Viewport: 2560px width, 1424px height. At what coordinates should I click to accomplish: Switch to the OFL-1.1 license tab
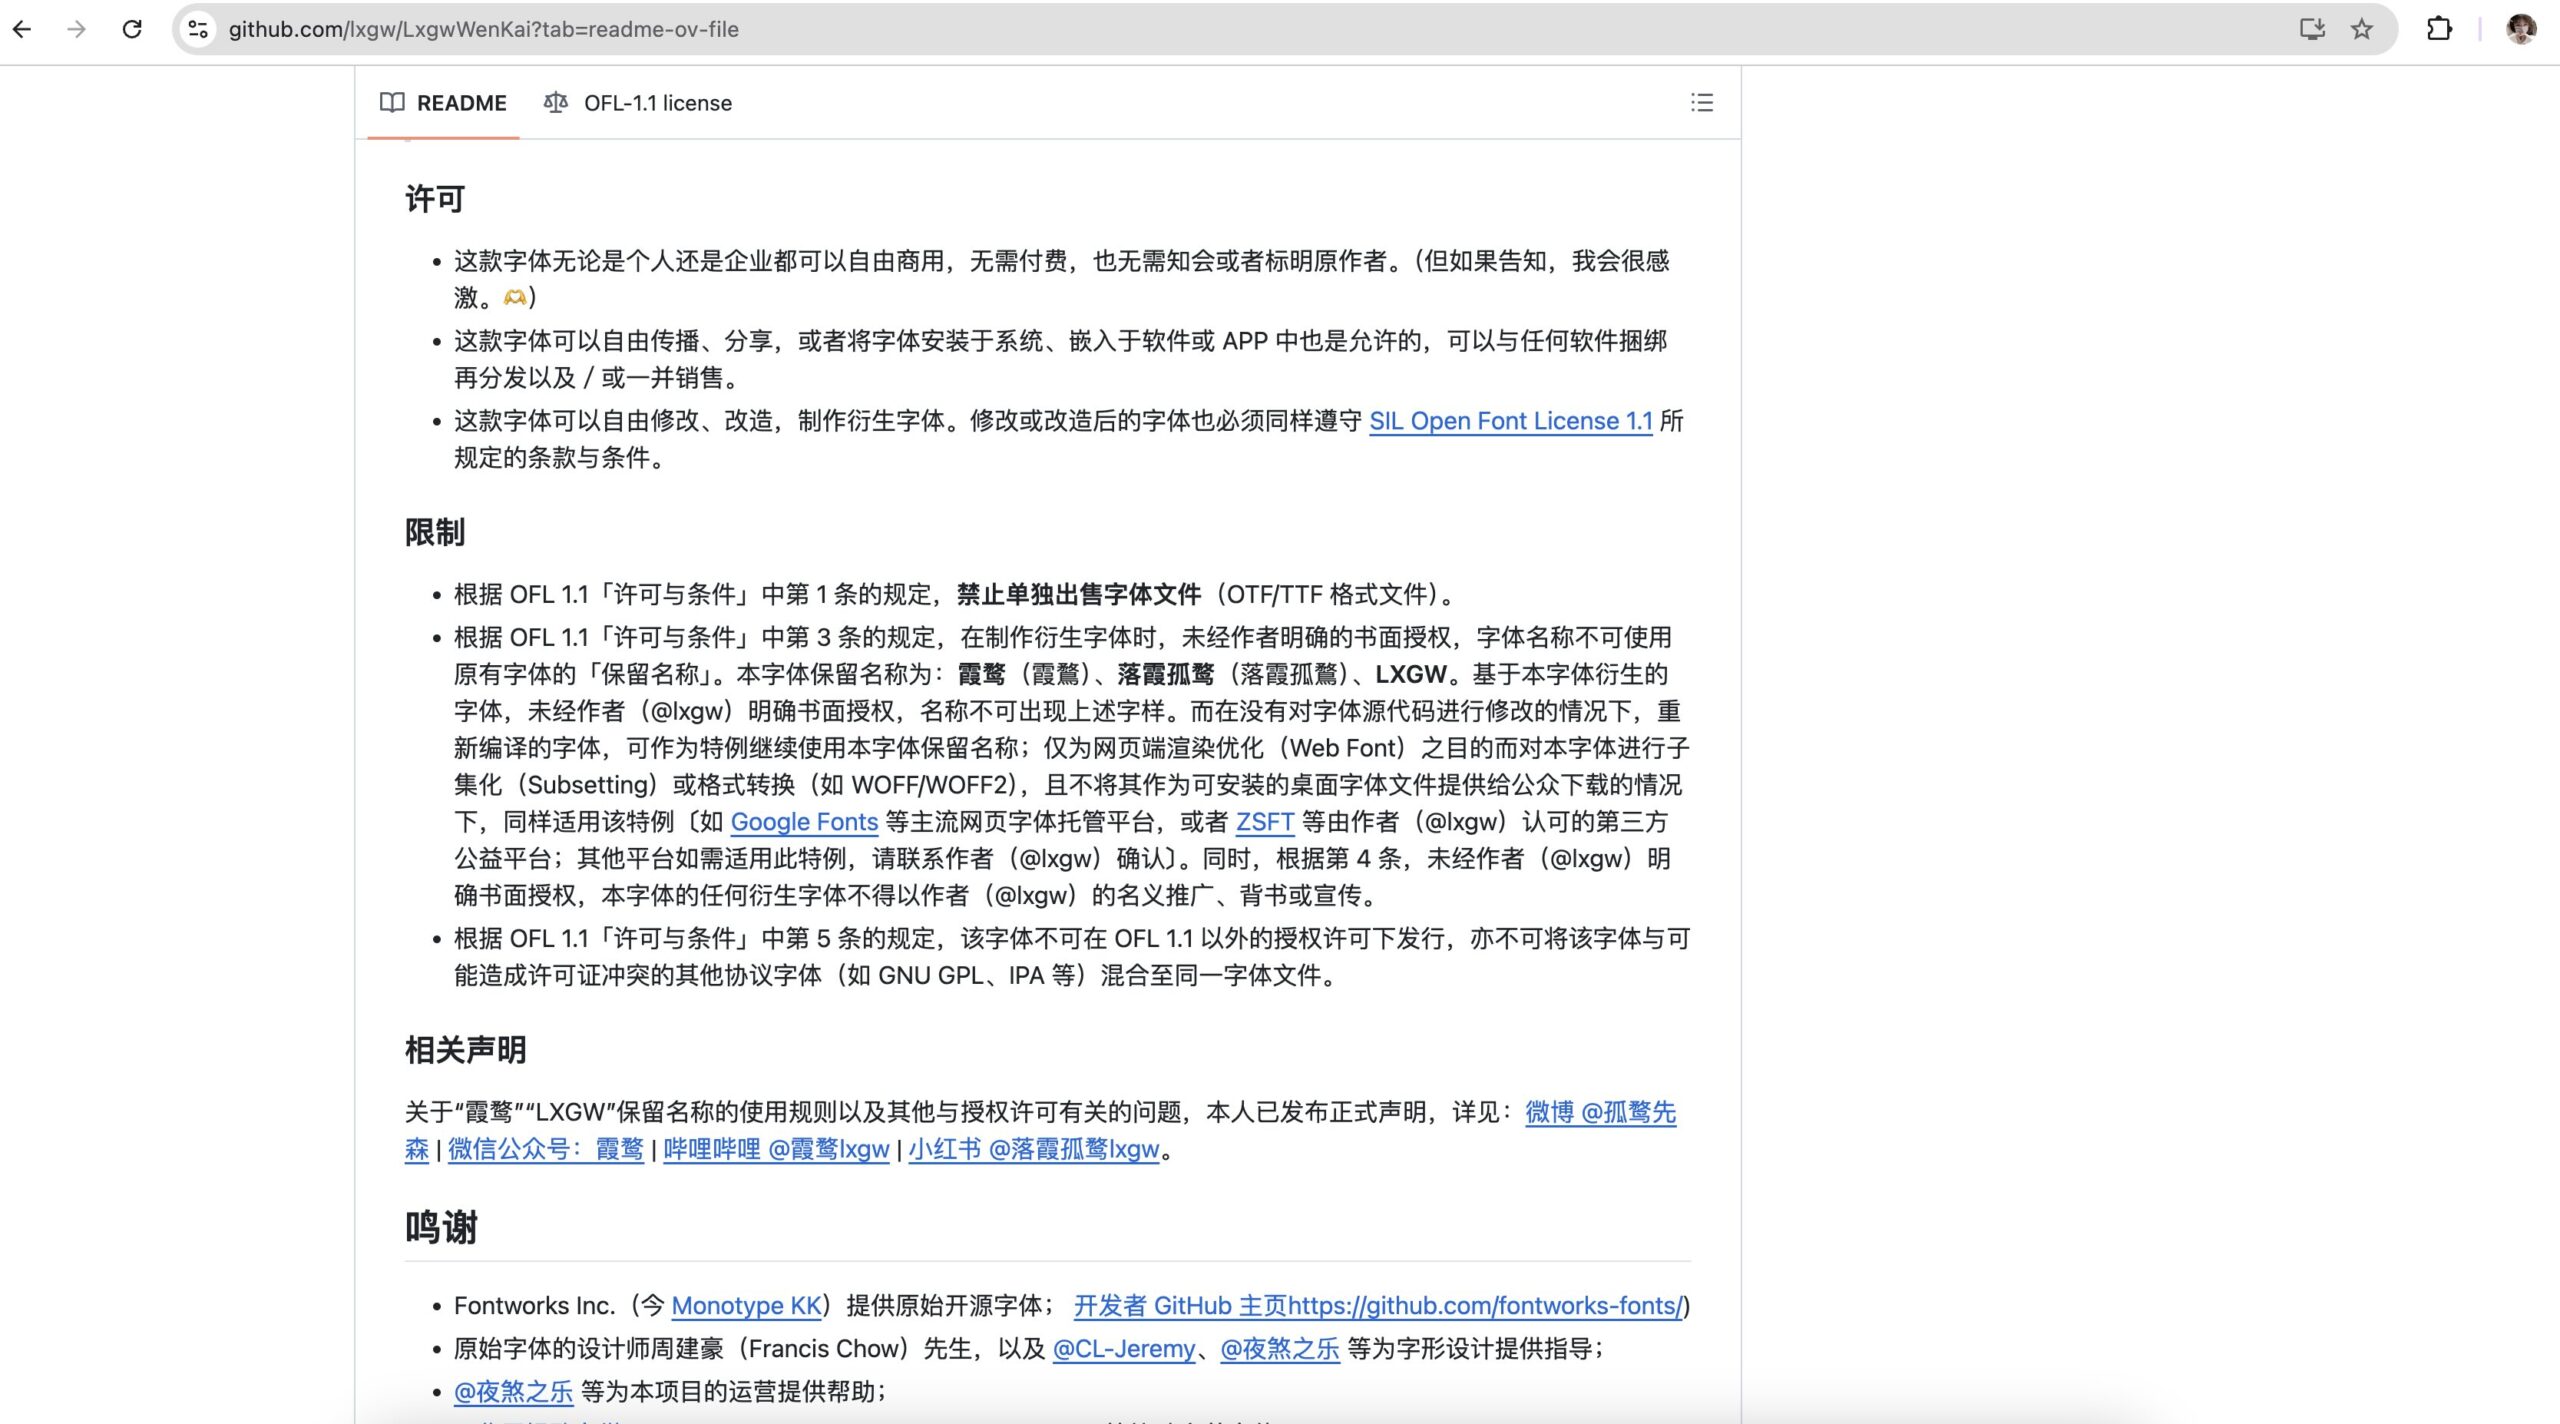pos(638,103)
